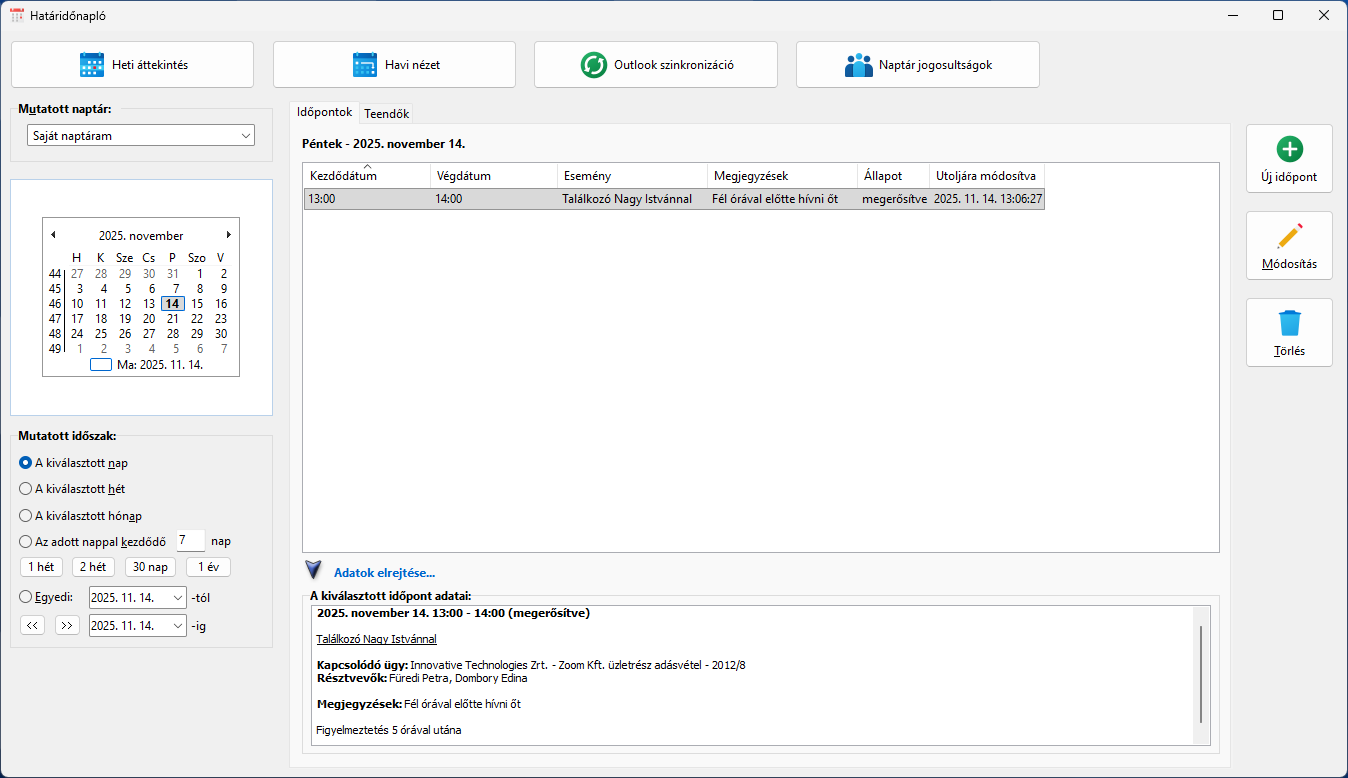Delete the appointment with the Törlés trash icon

coord(1289,324)
